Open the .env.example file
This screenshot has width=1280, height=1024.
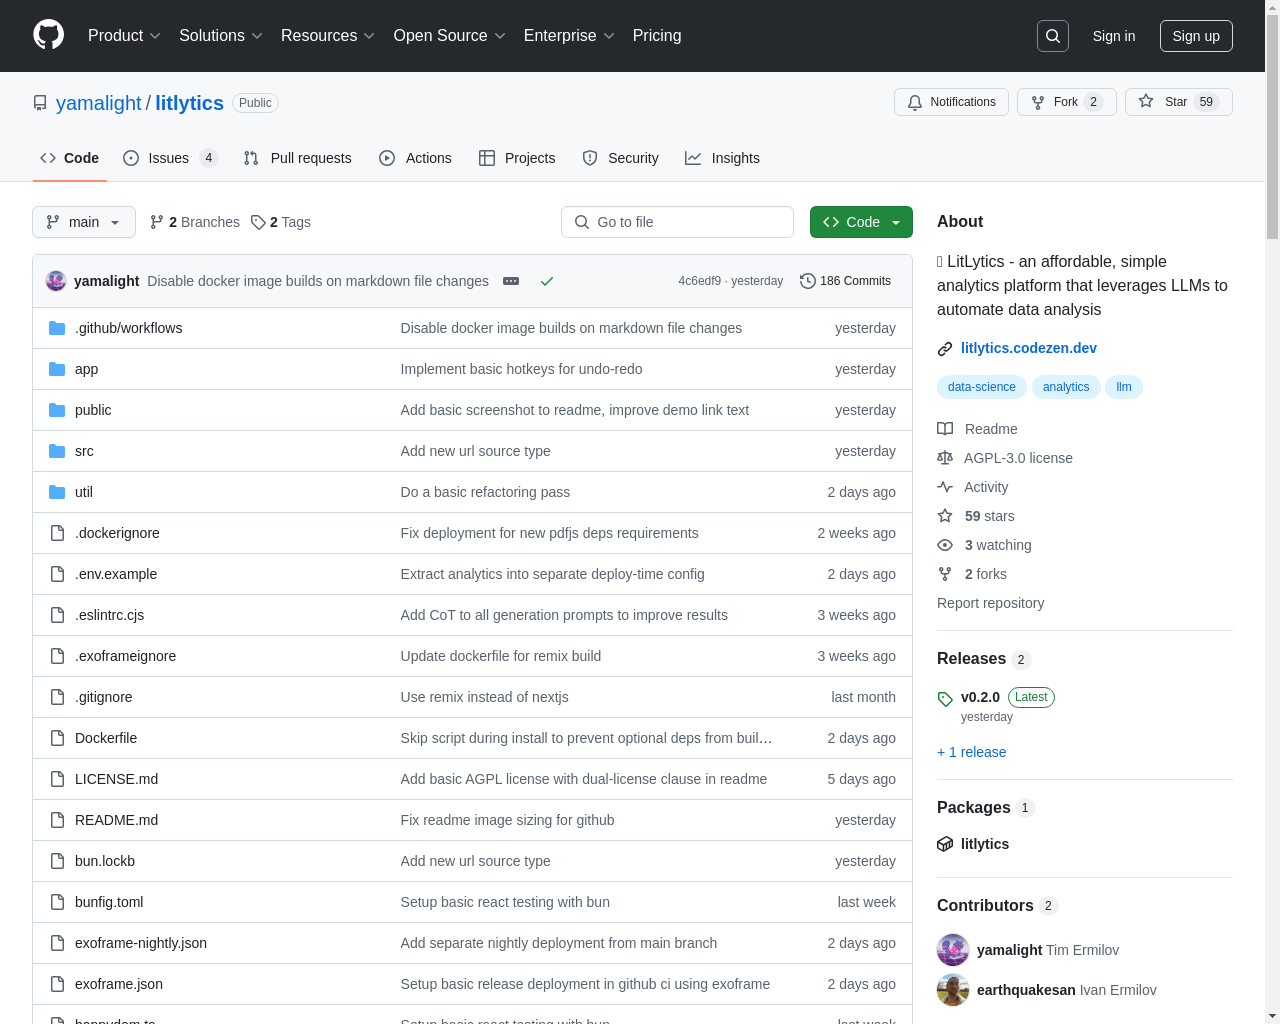[116, 574]
